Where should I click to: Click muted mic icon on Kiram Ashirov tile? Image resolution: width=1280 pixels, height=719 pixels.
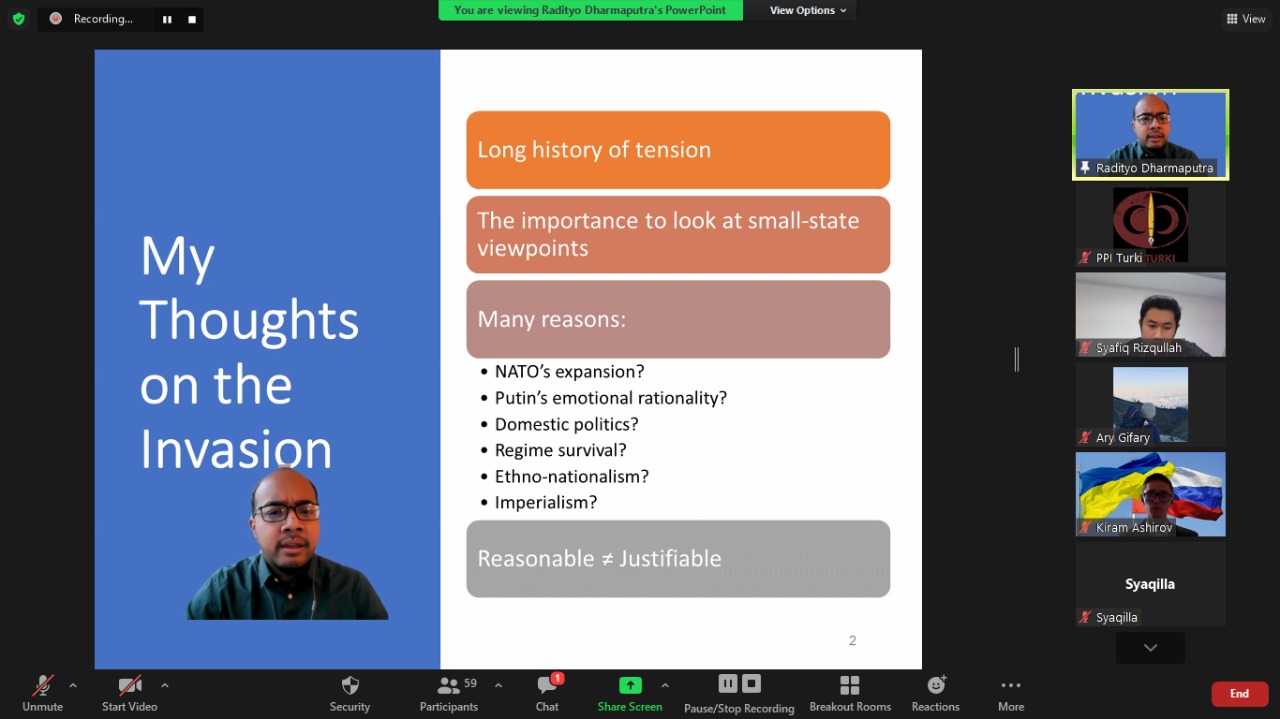tap(1085, 528)
